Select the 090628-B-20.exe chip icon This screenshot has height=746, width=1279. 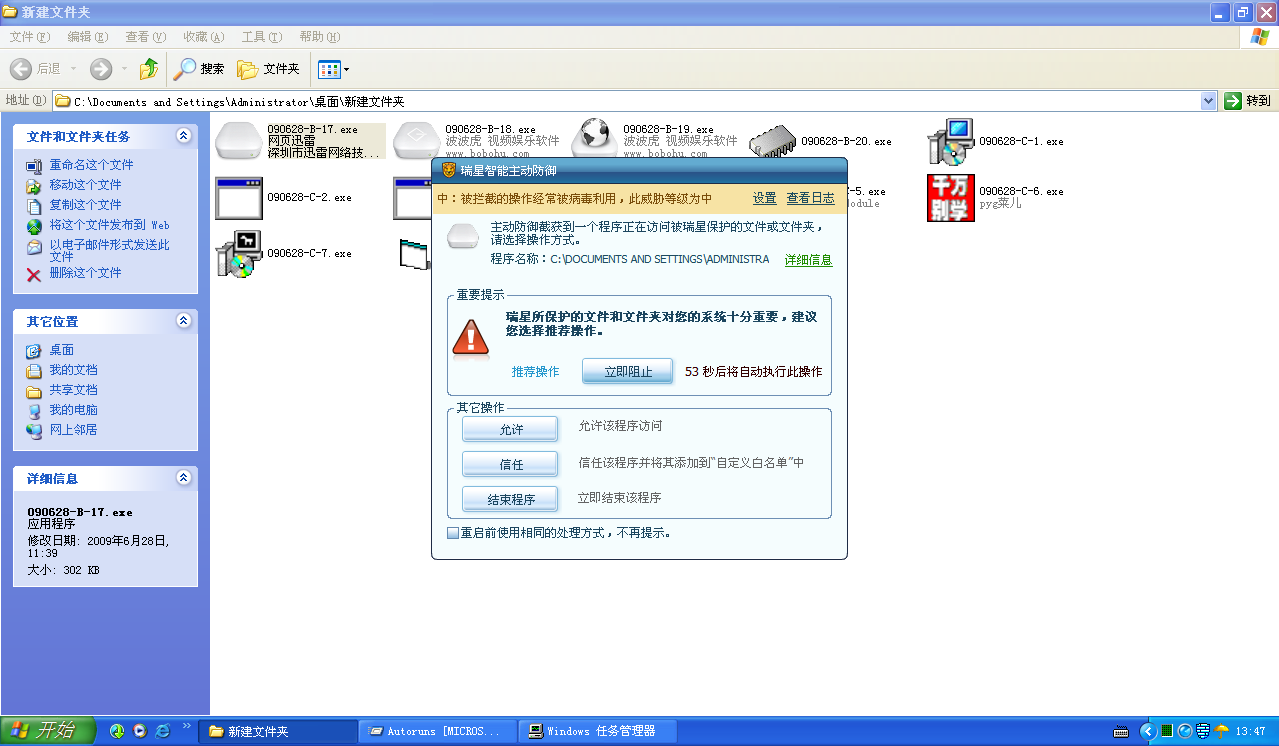click(x=773, y=142)
